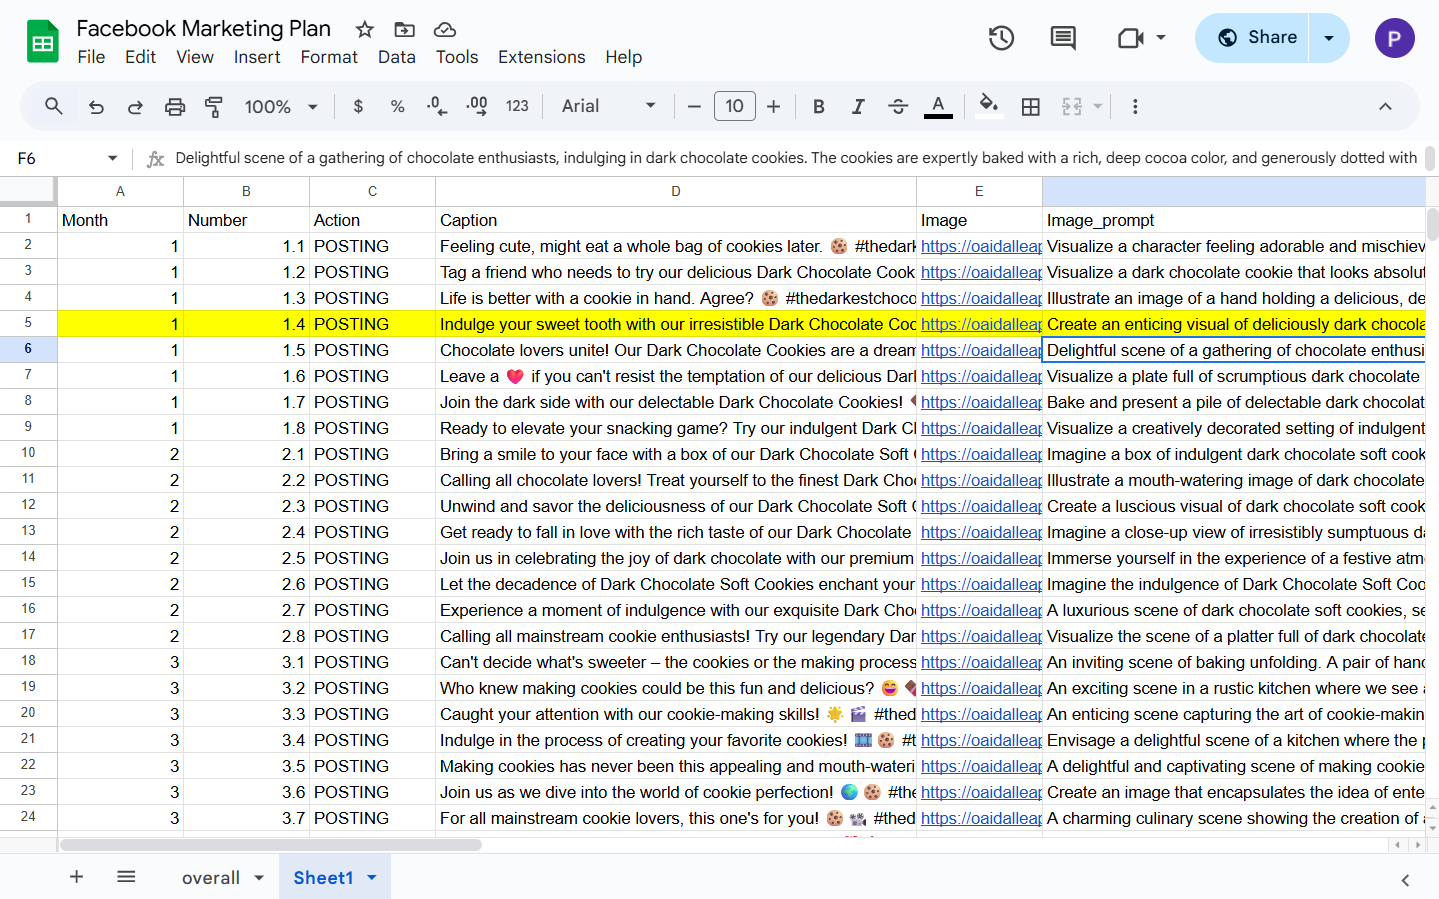This screenshot has width=1439, height=899.
Task: Start a Meet call camera icon
Action: pyautogui.click(x=1130, y=38)
